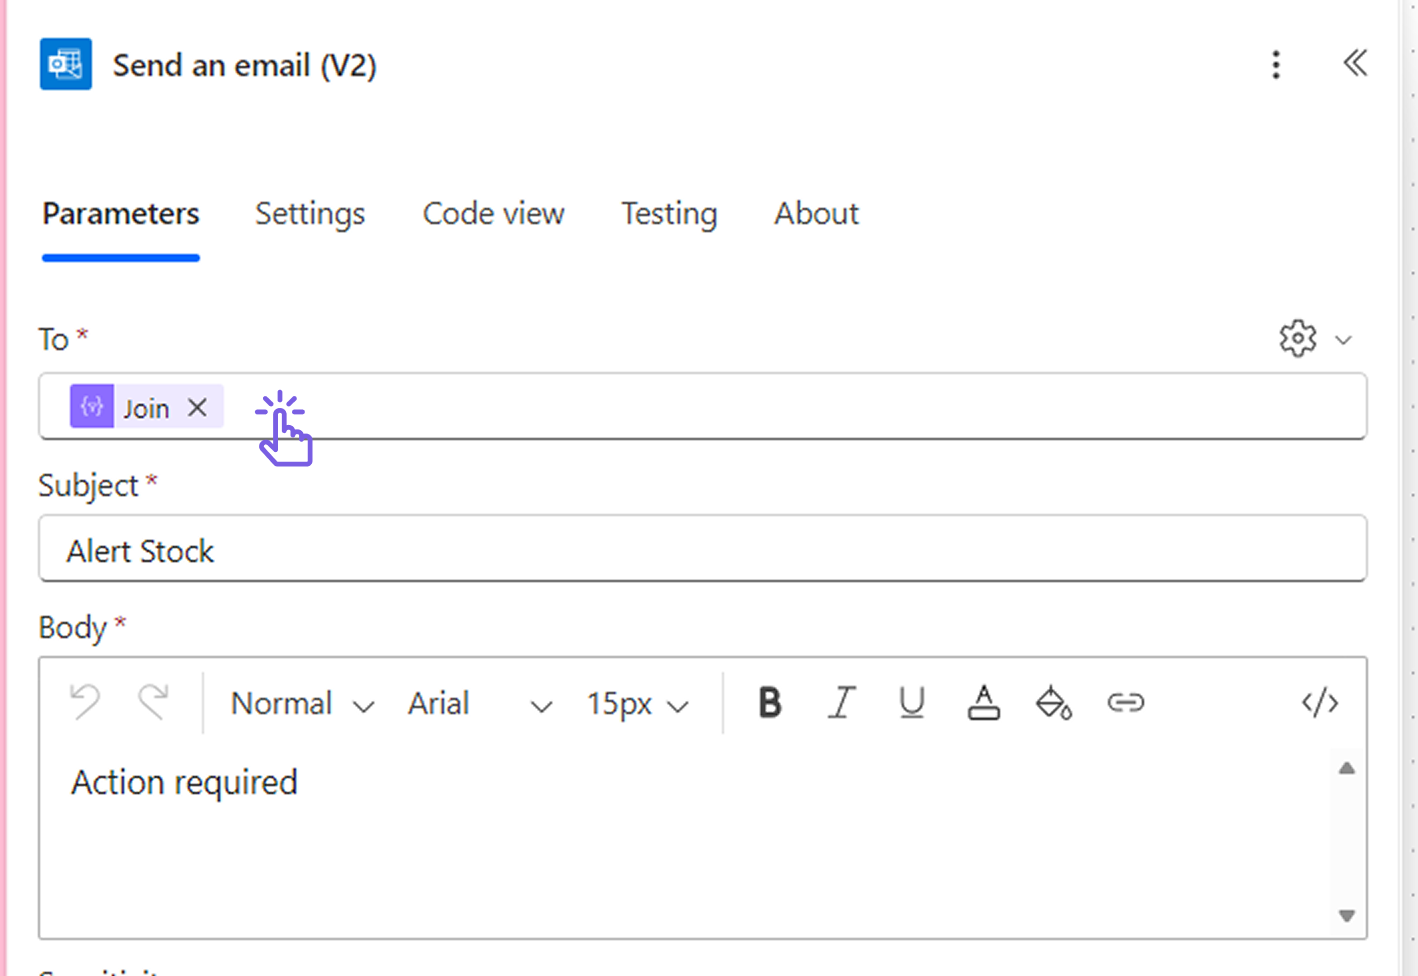Collapse the panel with double chevron
This screenshot has height=976, width=1418.
coord(1354,64)
